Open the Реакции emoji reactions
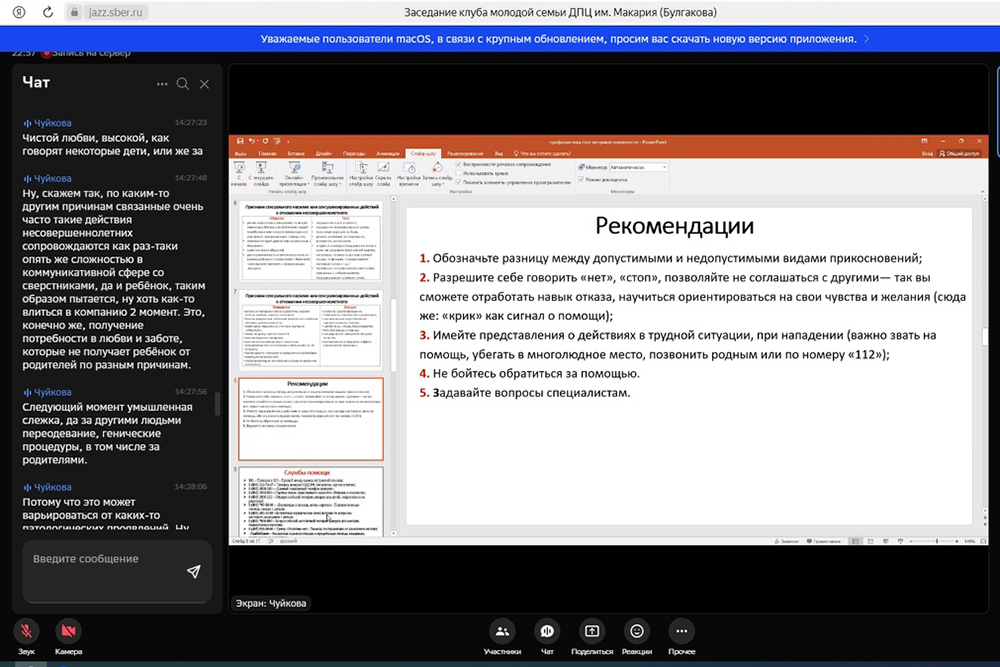Screen dimensions: 1000x667 coord(636,631)
